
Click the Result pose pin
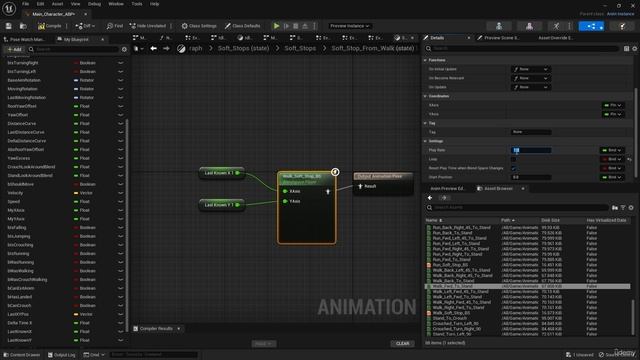[360, 186]
